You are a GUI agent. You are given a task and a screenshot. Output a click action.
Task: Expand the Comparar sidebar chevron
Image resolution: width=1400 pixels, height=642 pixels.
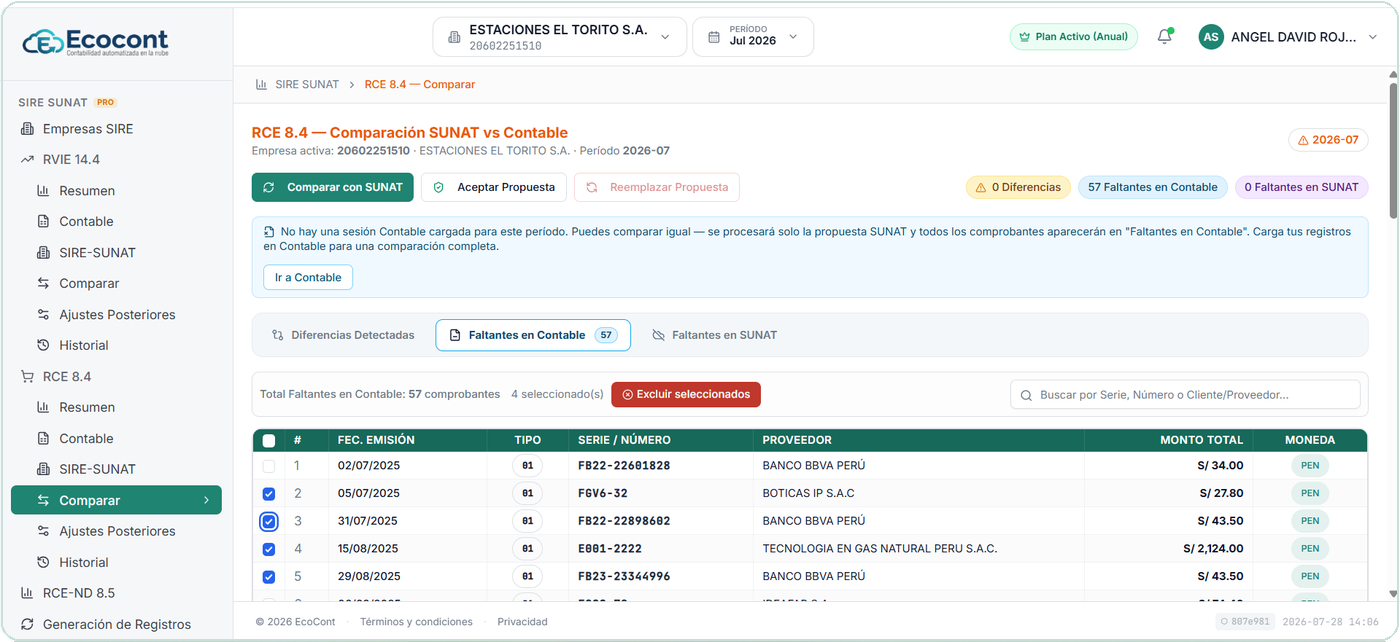(x=206, y=500)
